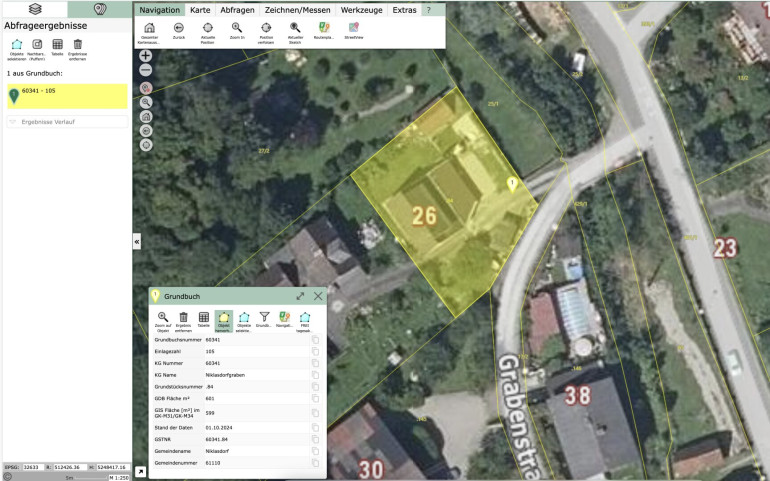Open the Zeichnen/Messen menu tab
770x481 pixels.
[x=298, y=9]
